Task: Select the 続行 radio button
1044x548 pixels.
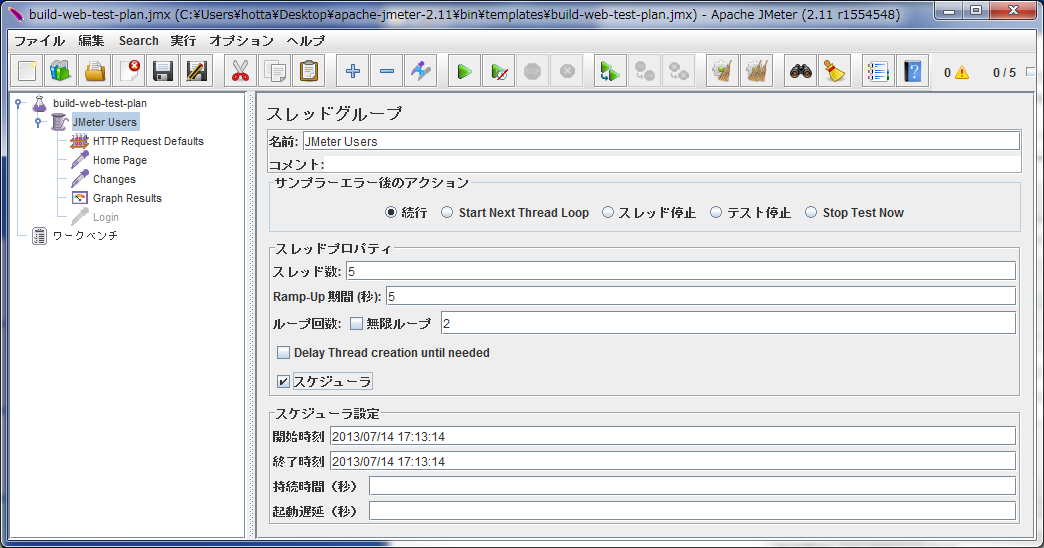Action: tap(391, 212)
